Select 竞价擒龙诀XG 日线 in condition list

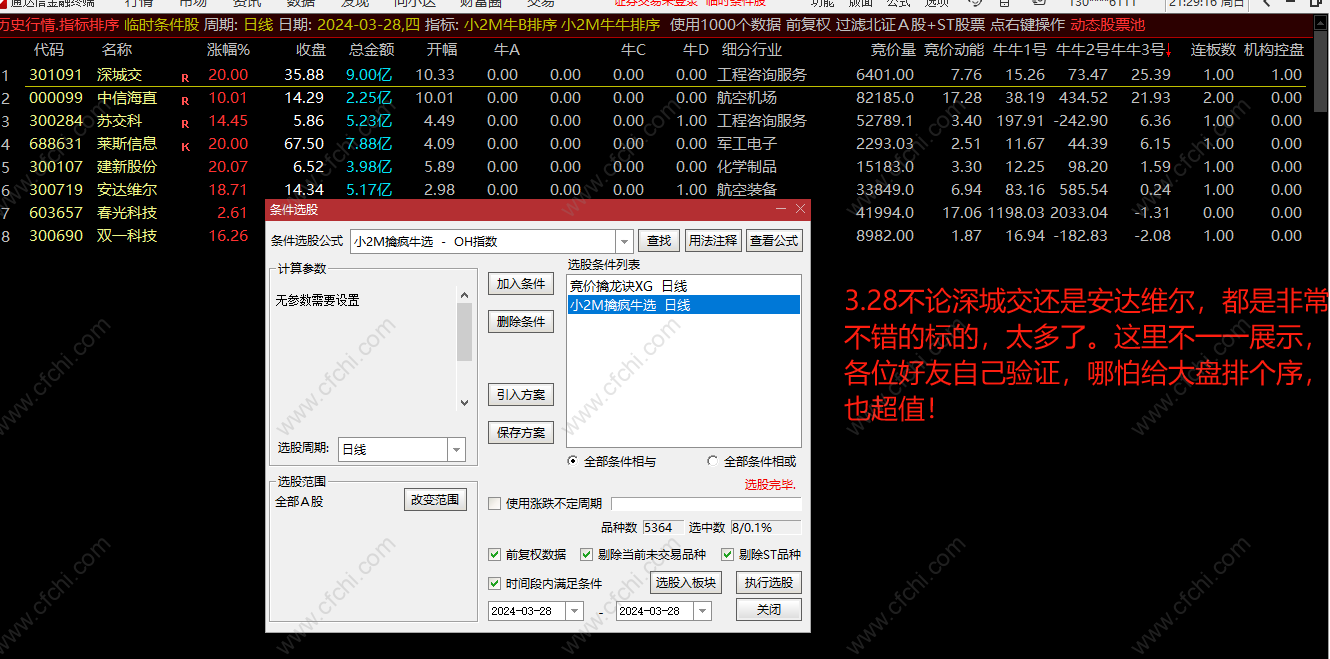click(x=684, y=287)
